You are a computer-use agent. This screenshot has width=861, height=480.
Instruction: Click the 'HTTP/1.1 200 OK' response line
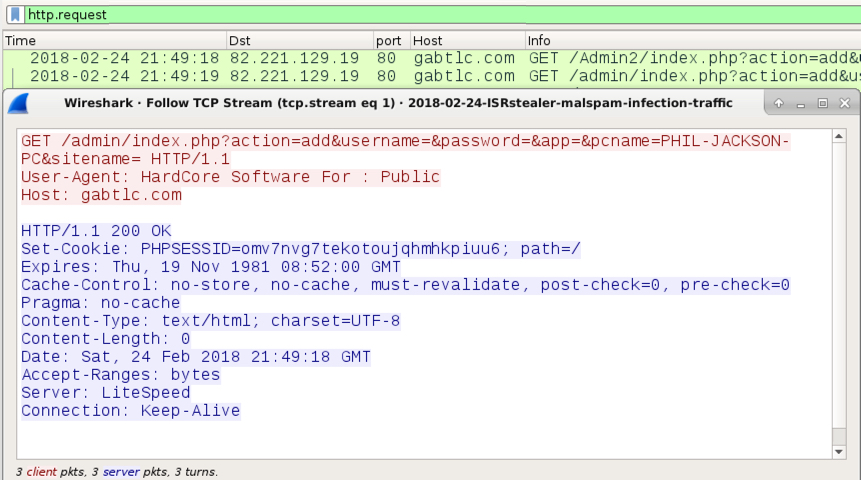pyautogui.click(x=97, y=231)
